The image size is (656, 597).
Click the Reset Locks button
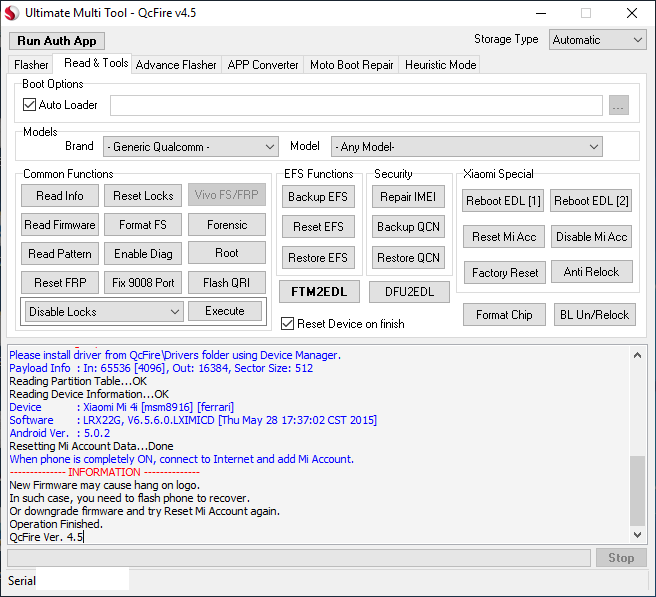(143, 195)
